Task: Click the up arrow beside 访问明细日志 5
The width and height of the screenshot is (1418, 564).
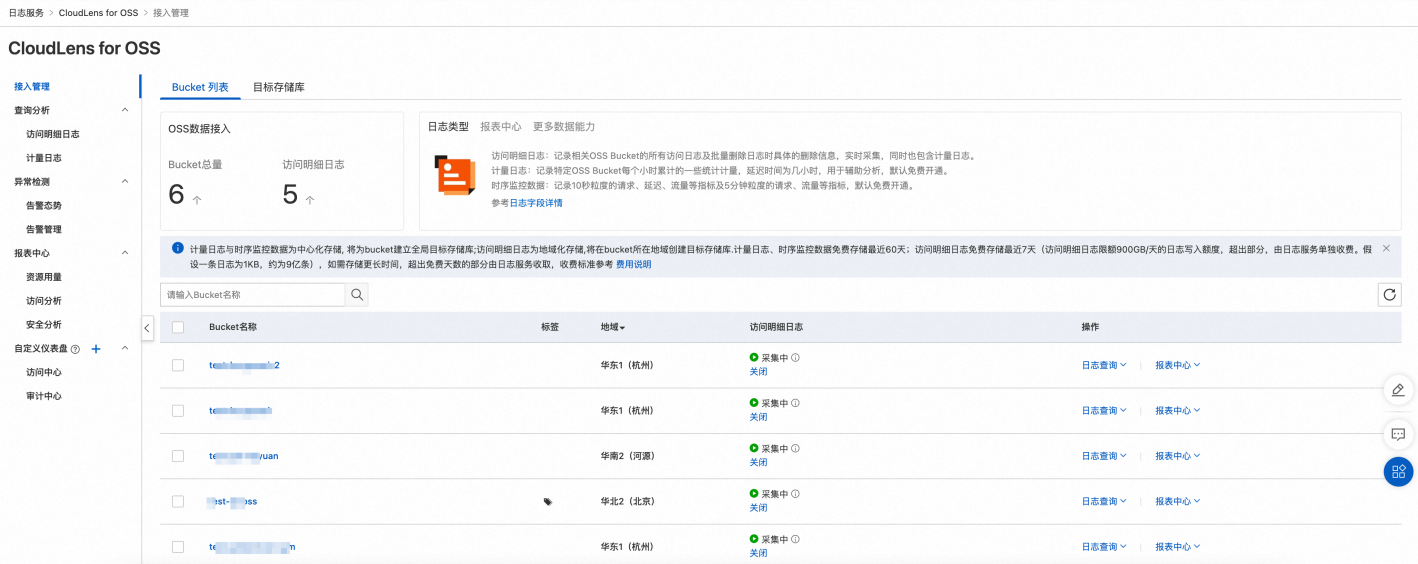Action: 310,200
